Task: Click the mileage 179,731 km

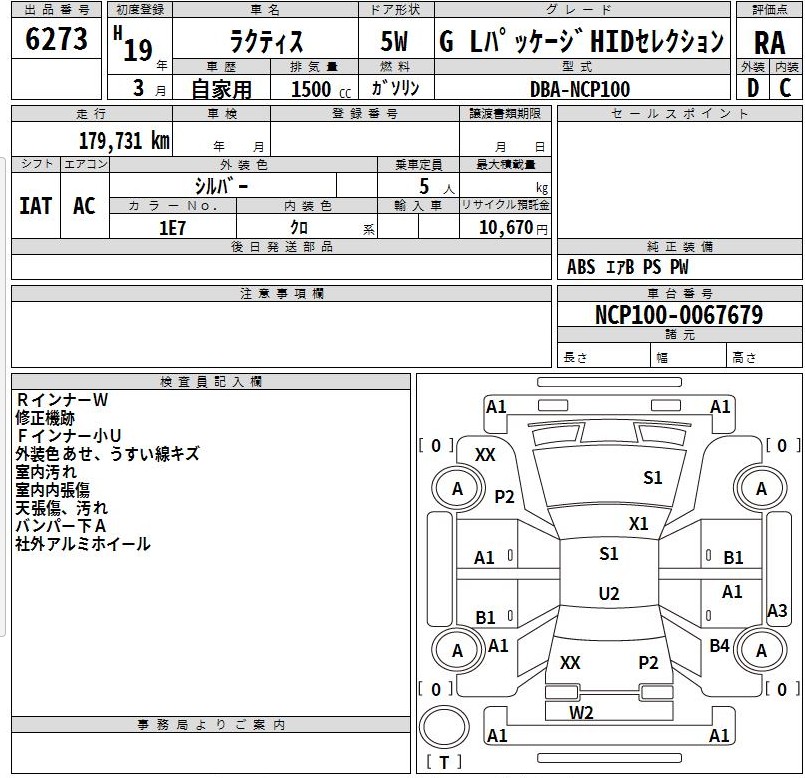Action: [x=124, y=140]
